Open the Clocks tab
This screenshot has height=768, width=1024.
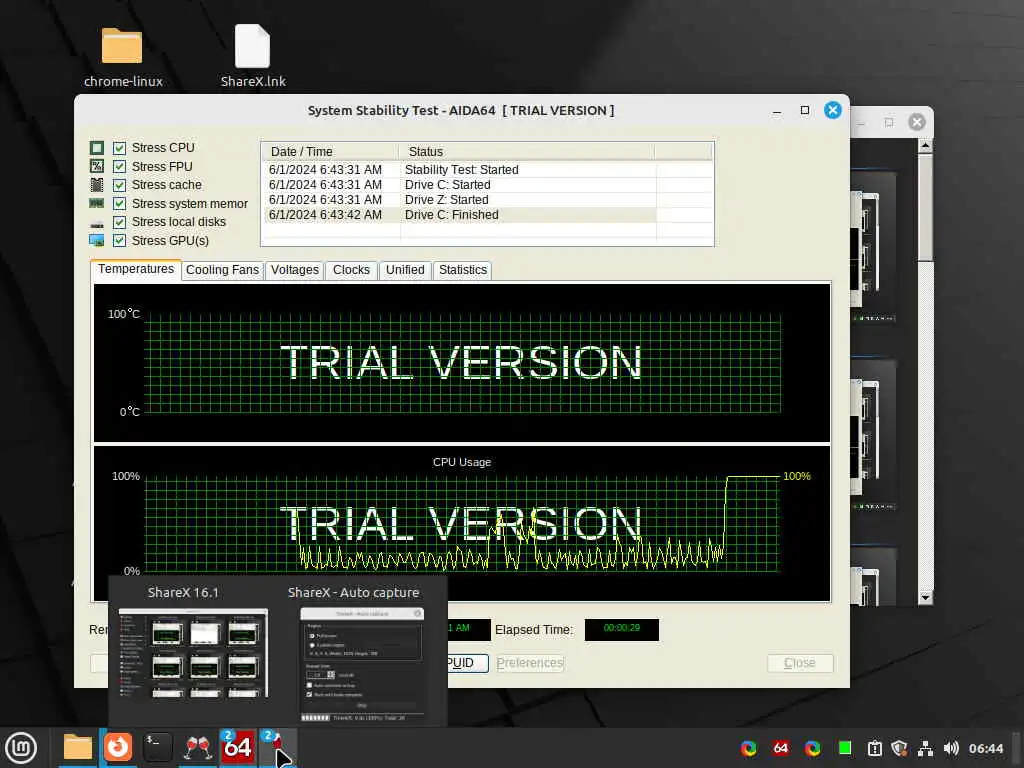(x=351, y=270)
